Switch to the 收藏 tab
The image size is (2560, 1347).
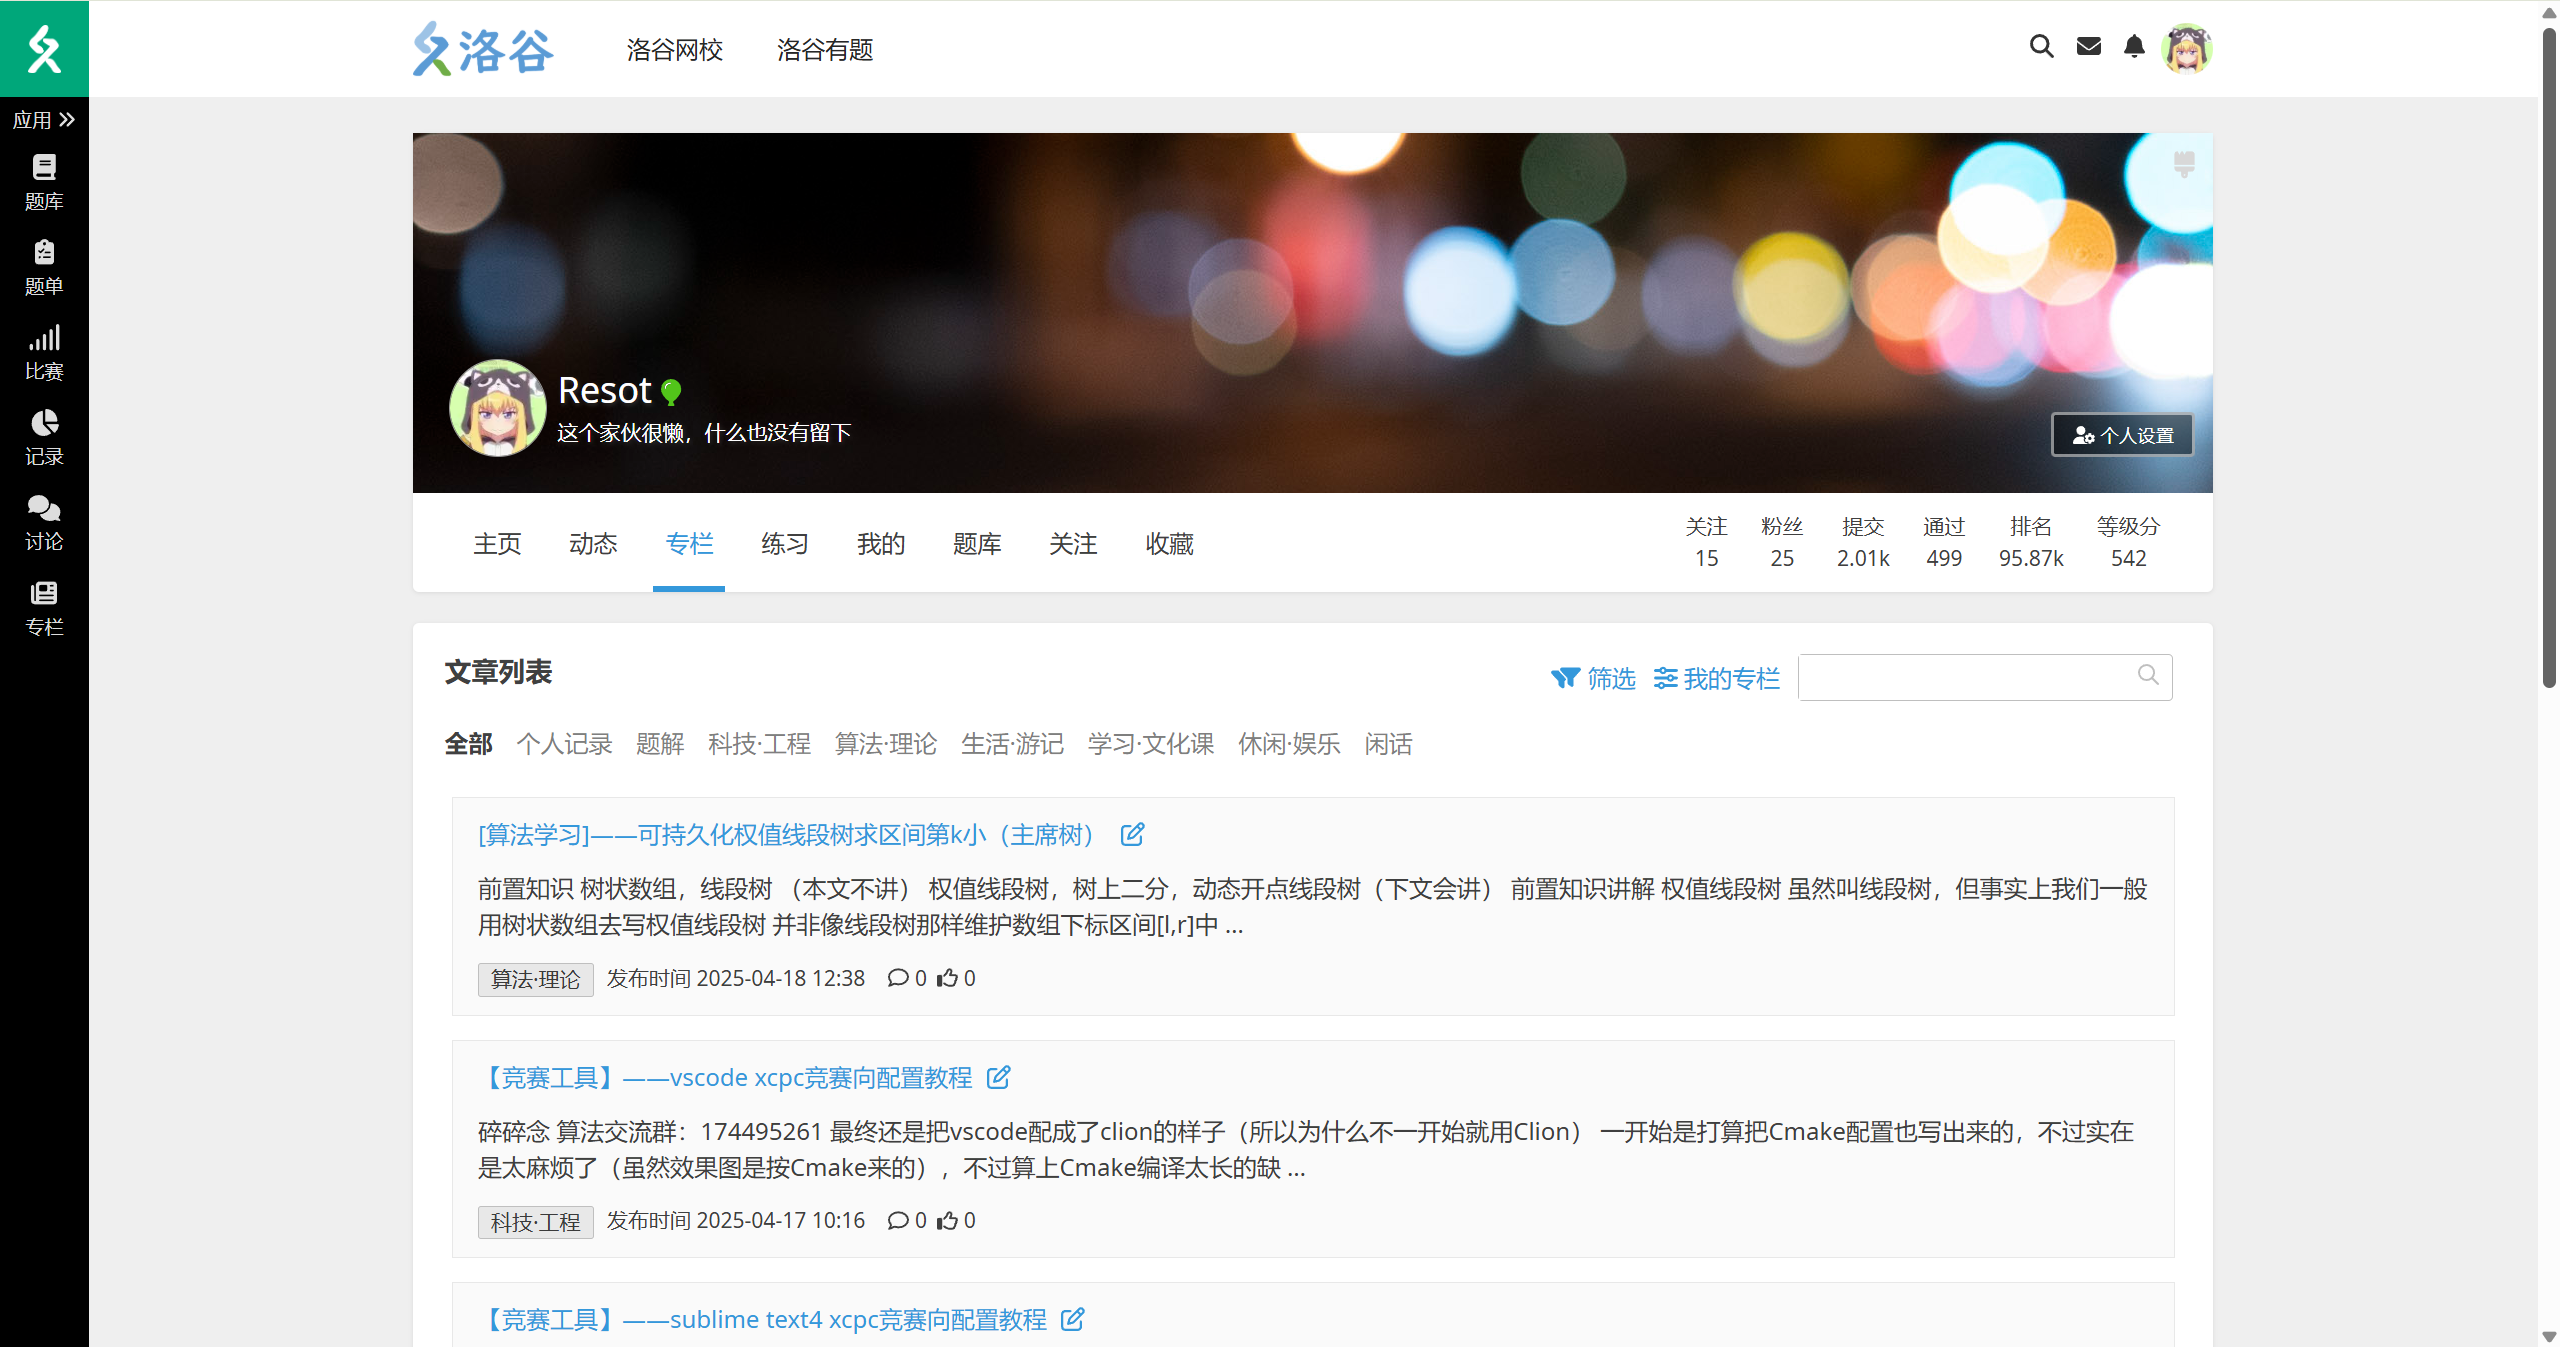tap(1168, 544)
